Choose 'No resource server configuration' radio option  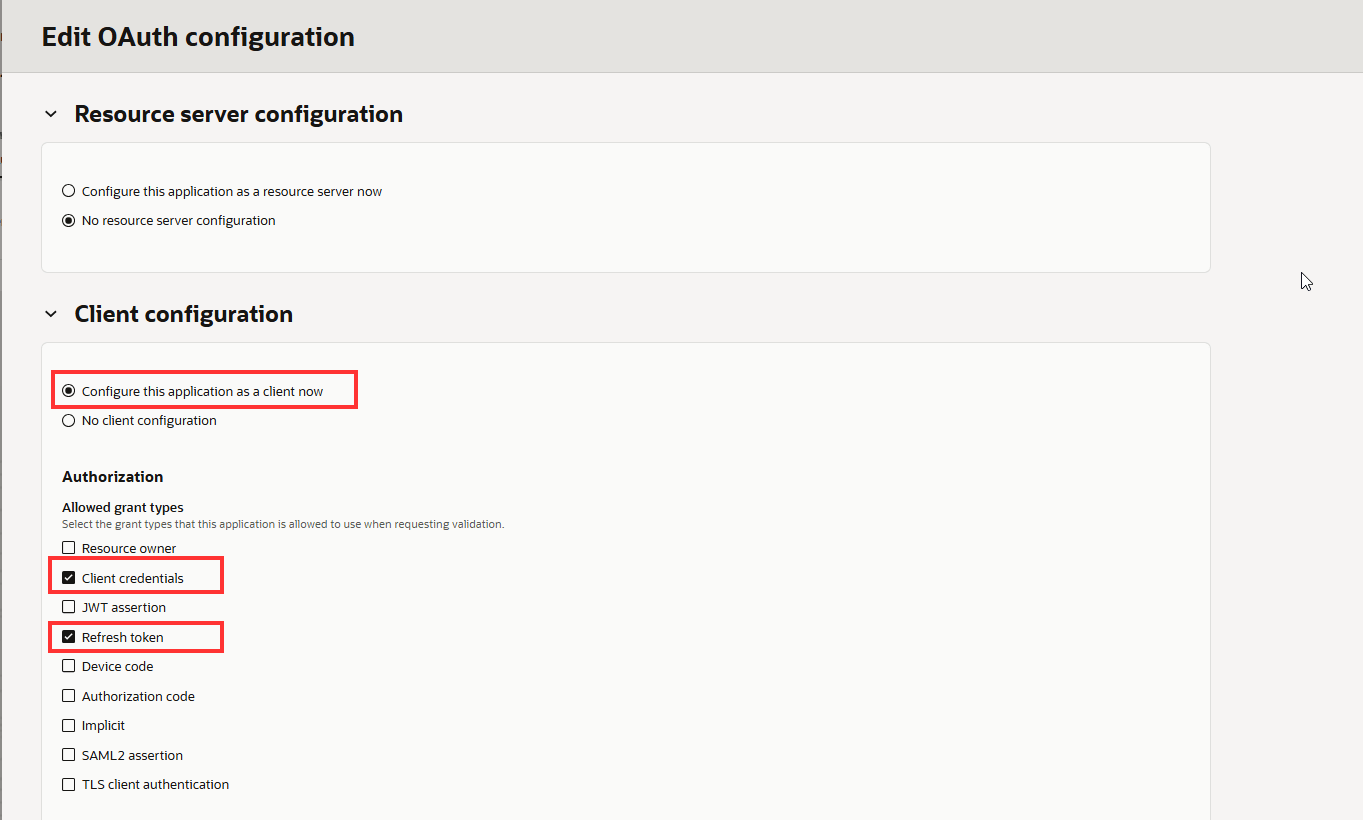click(69, 221)
